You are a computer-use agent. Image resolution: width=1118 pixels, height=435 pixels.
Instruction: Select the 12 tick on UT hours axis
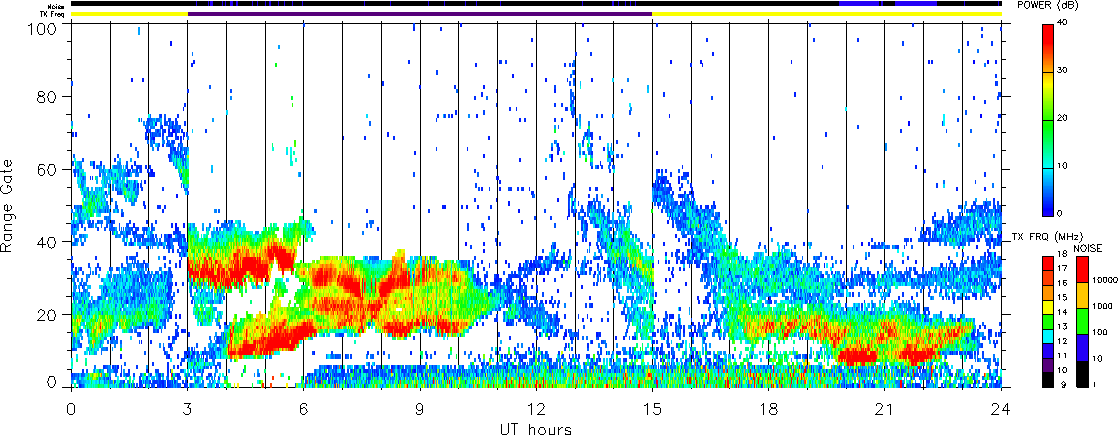coord(536,409)
